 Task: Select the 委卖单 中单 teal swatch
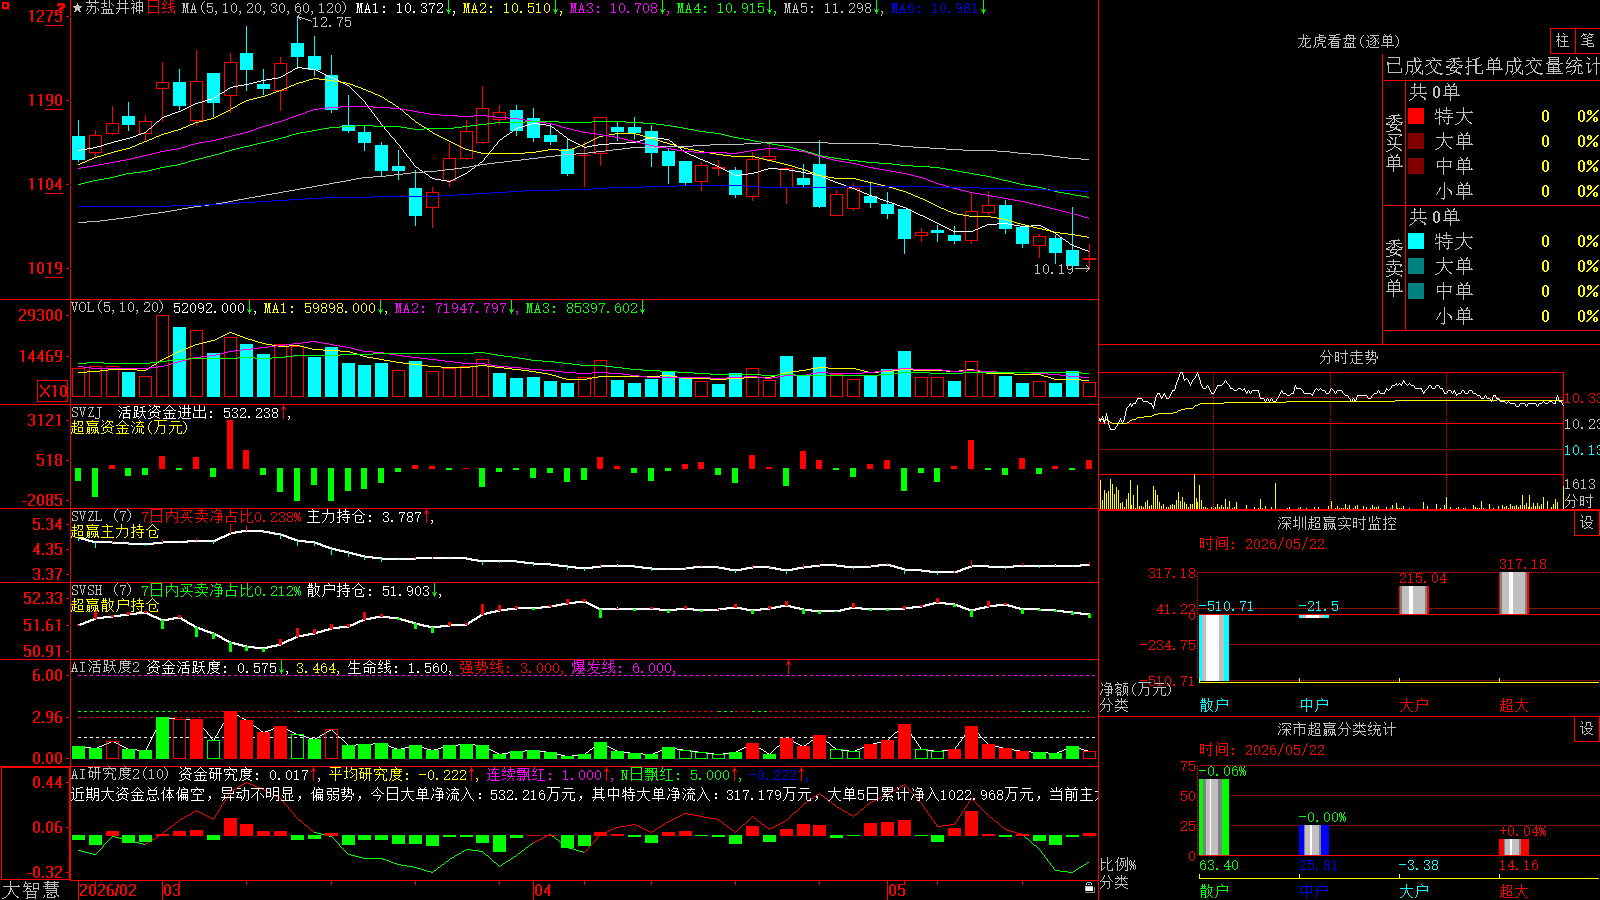tap(1416, 291)
